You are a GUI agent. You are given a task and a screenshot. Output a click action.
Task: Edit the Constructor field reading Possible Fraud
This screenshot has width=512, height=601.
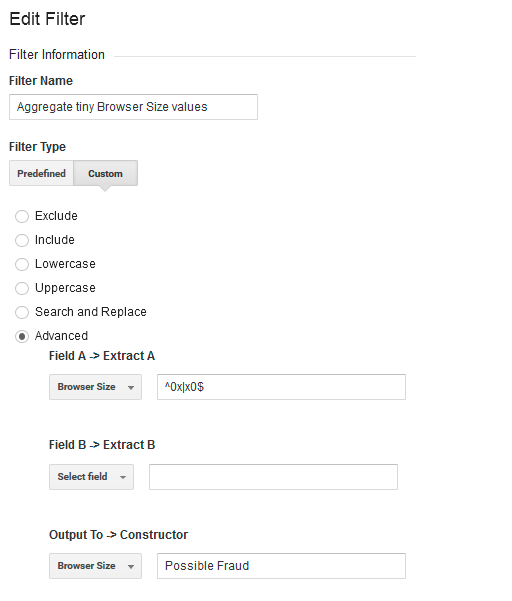coord(281,566)
